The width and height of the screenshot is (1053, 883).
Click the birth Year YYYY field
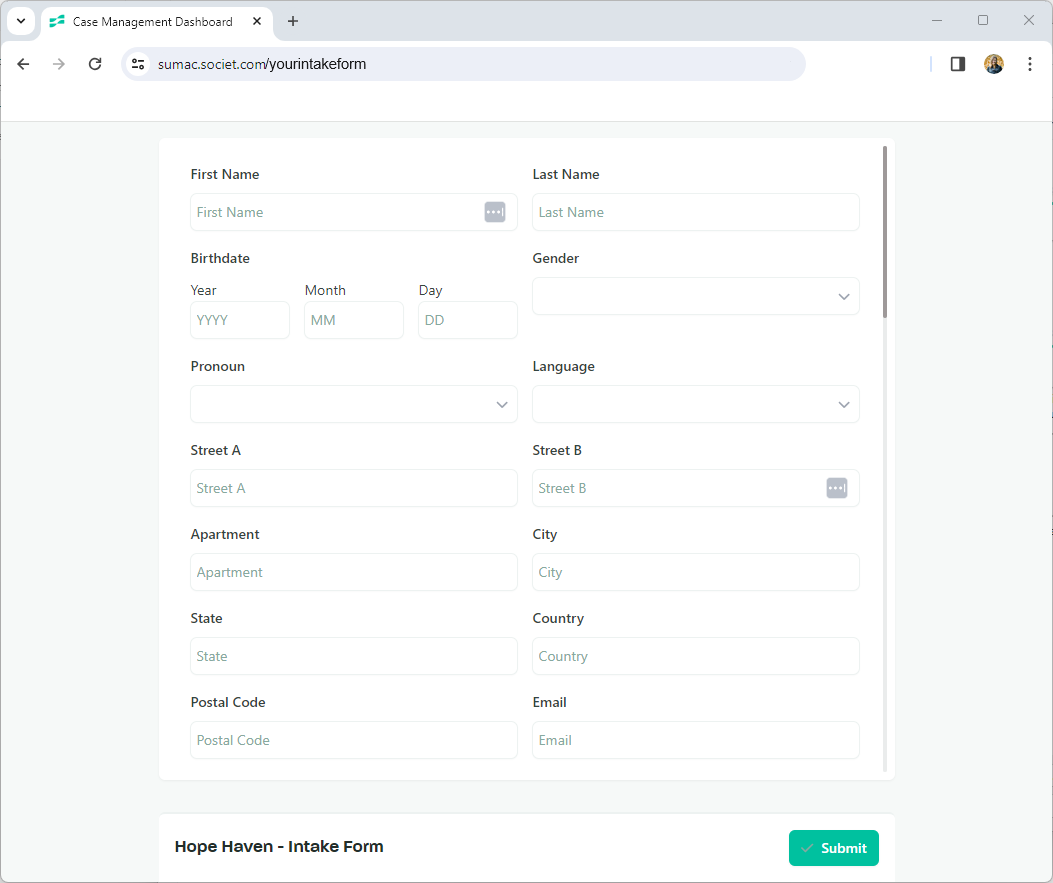pos(240,320)
